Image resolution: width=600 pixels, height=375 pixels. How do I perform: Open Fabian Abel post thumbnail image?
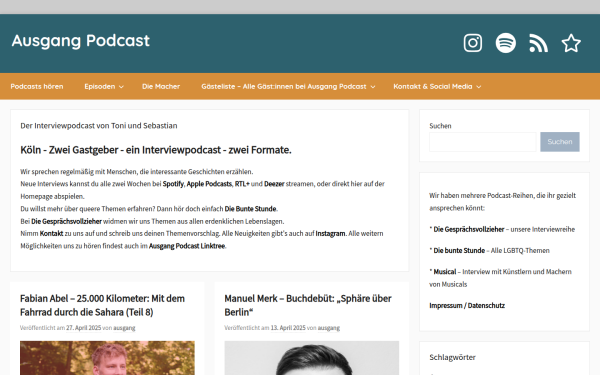(x=107, y=358)
